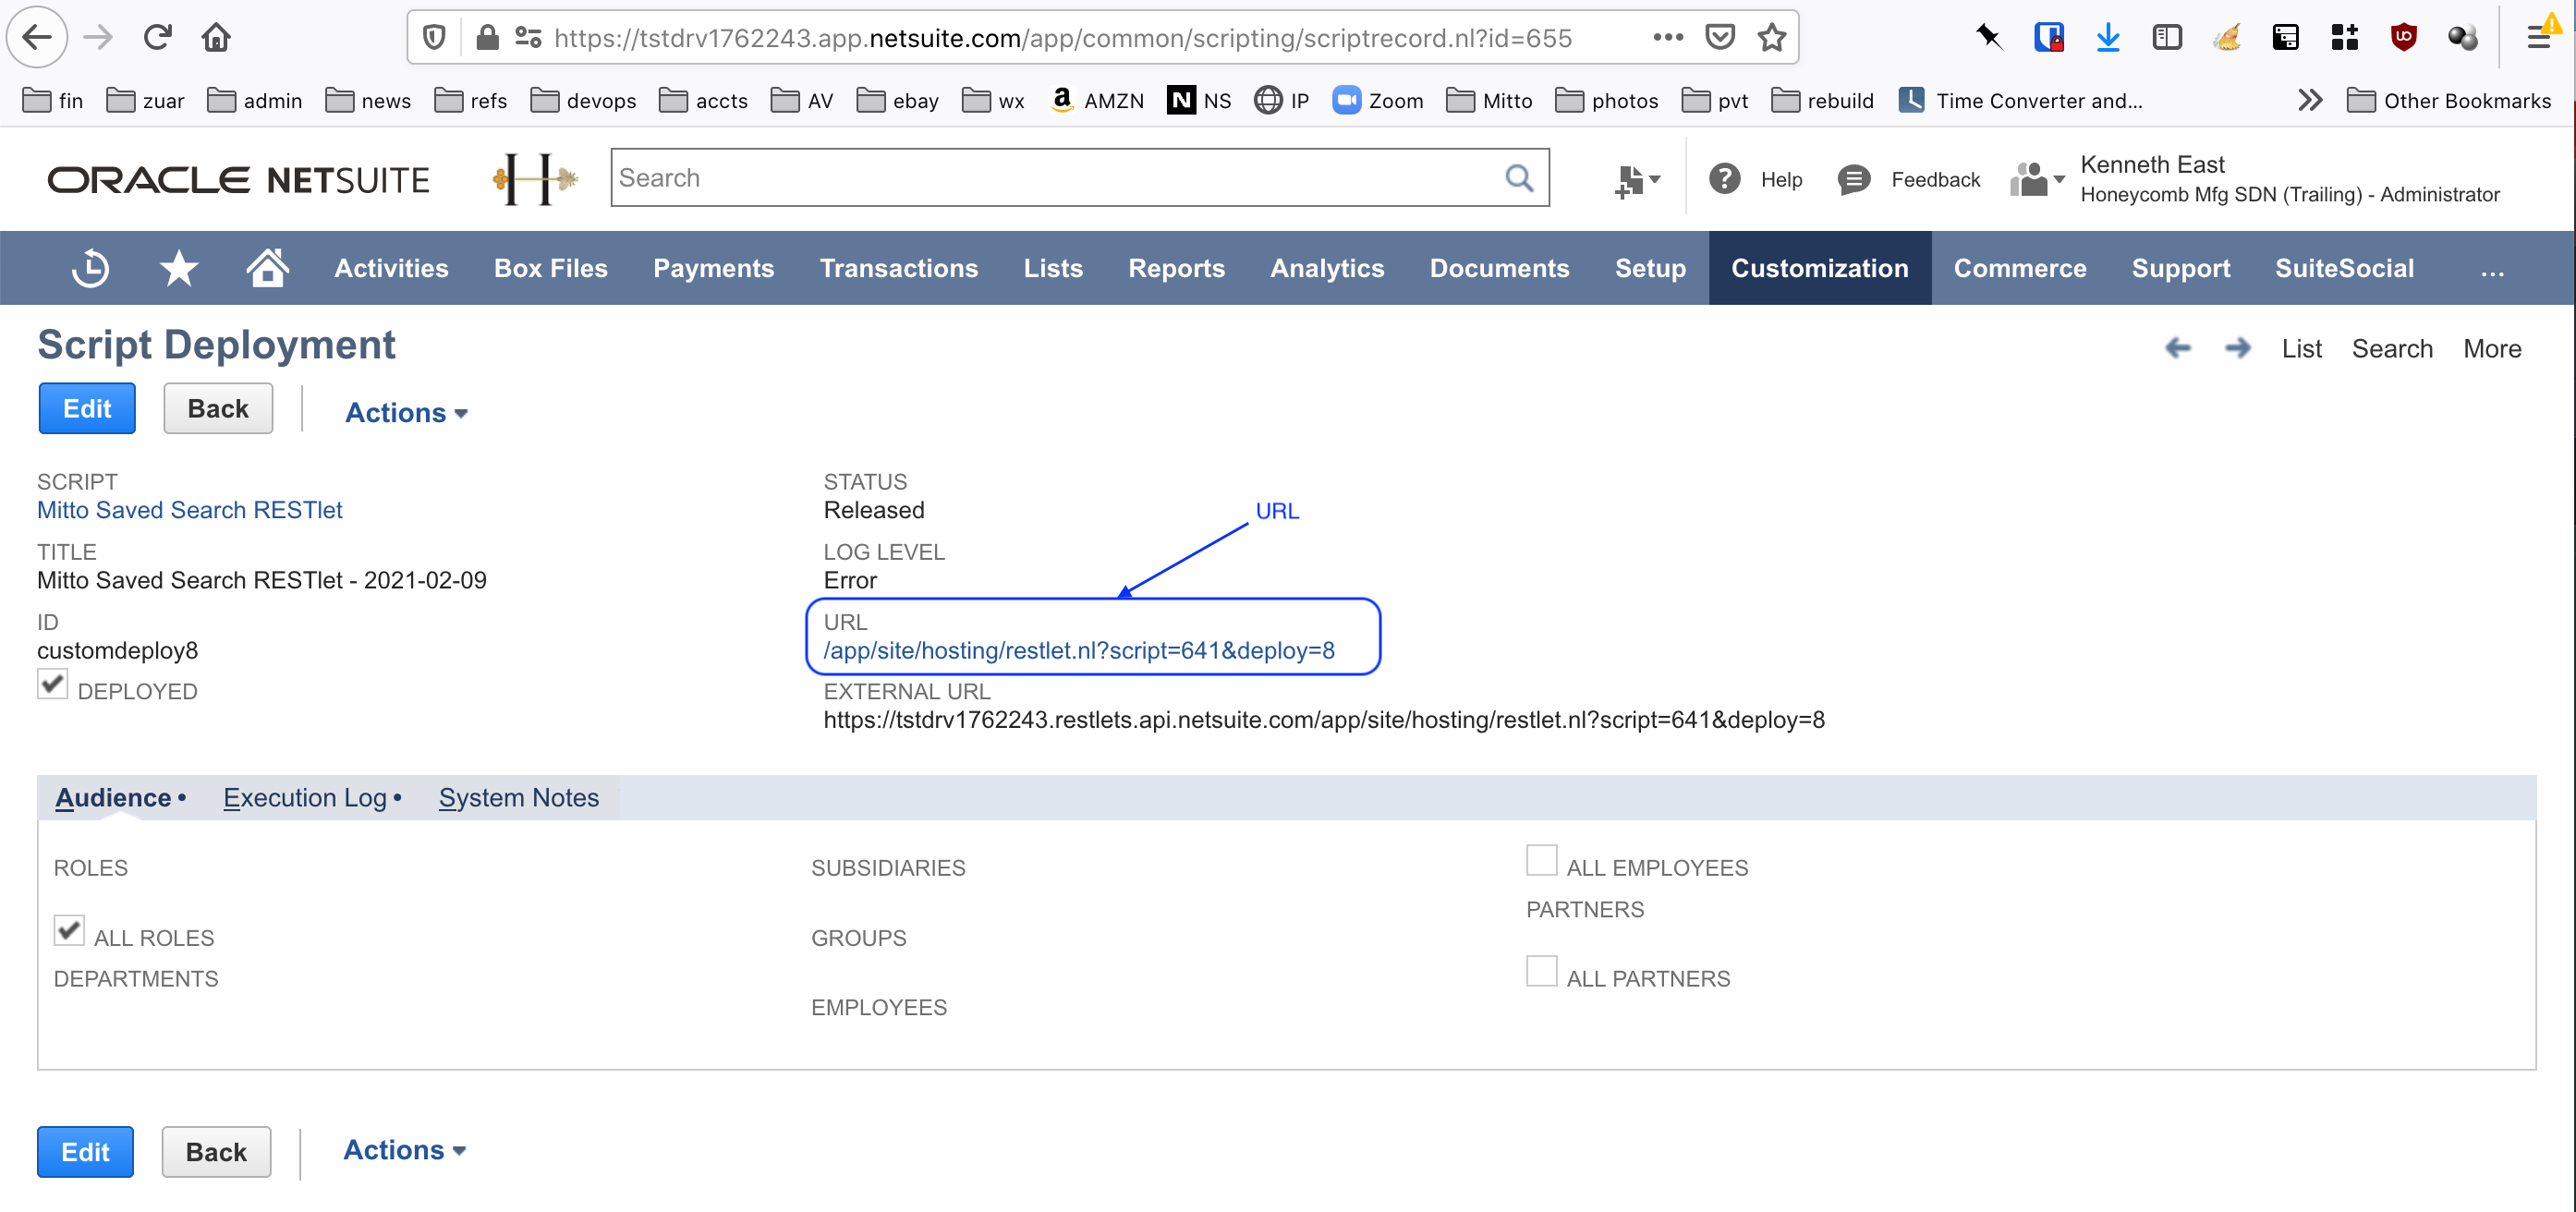This screenshot has width=2576, height=1212.
Task: Click the Feedback speech bubble icon
Action: pyautogui.click(x=1854, y=179)
